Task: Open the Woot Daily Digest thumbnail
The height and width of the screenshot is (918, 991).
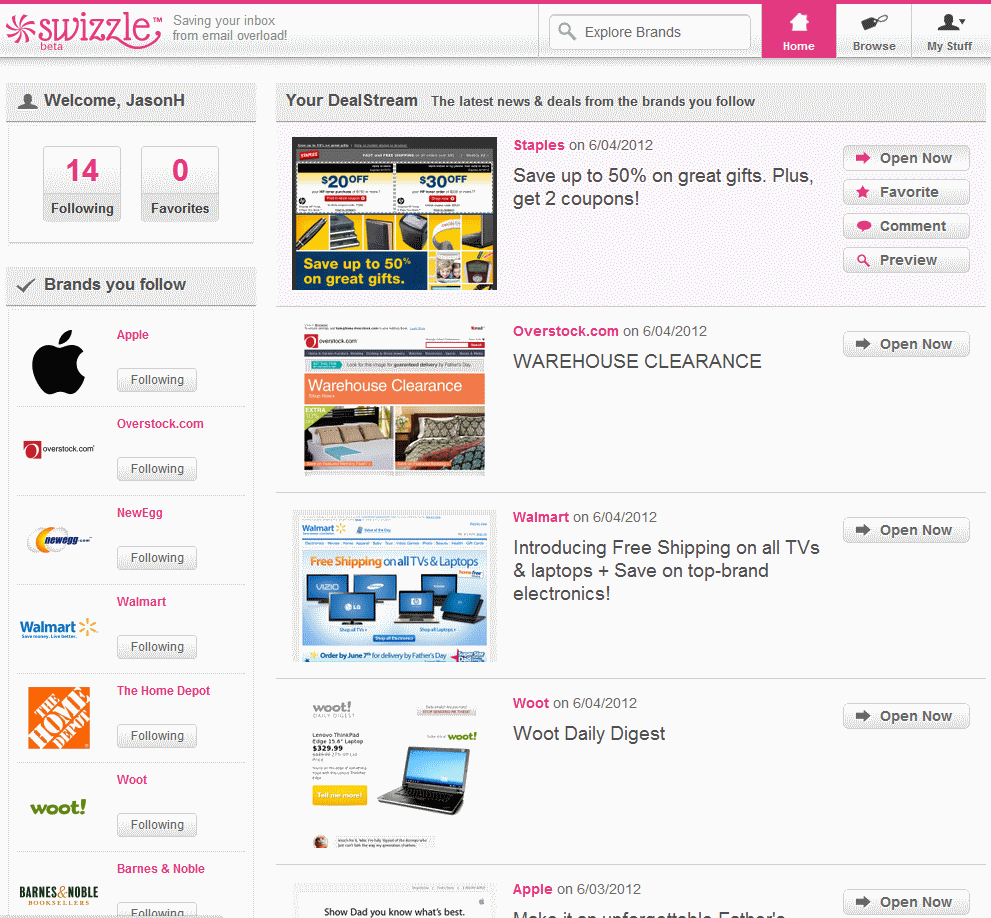Action: coord(394,773)
